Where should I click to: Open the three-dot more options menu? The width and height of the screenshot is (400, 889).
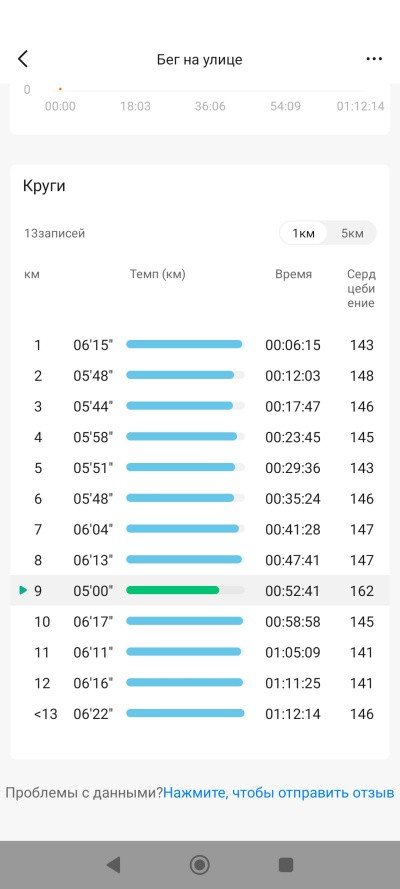point(374,59)
